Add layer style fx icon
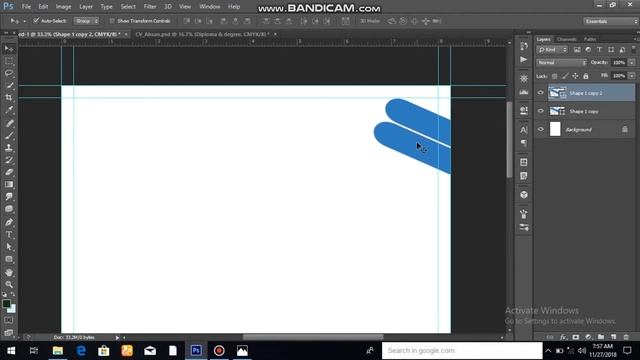 tap(563, 337)
